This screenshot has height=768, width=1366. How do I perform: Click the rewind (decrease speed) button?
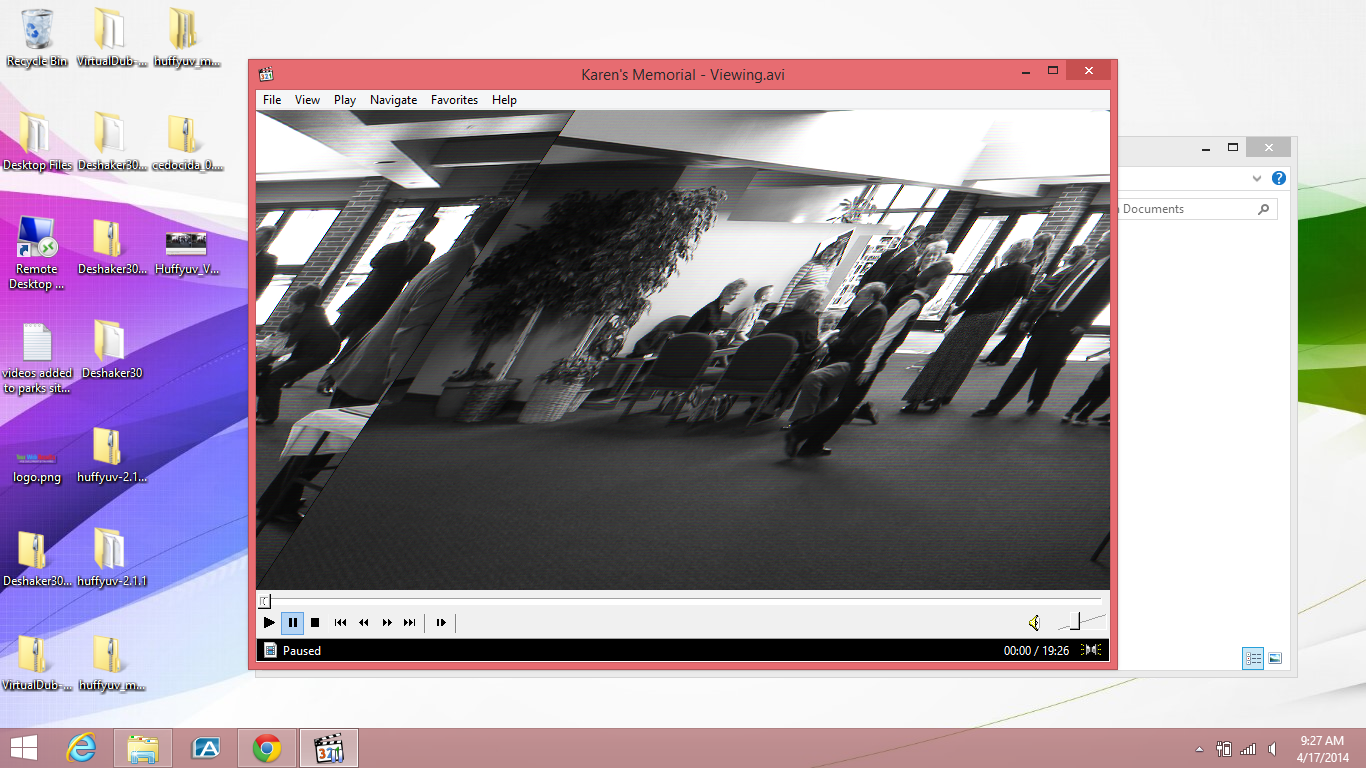[364, 622]
